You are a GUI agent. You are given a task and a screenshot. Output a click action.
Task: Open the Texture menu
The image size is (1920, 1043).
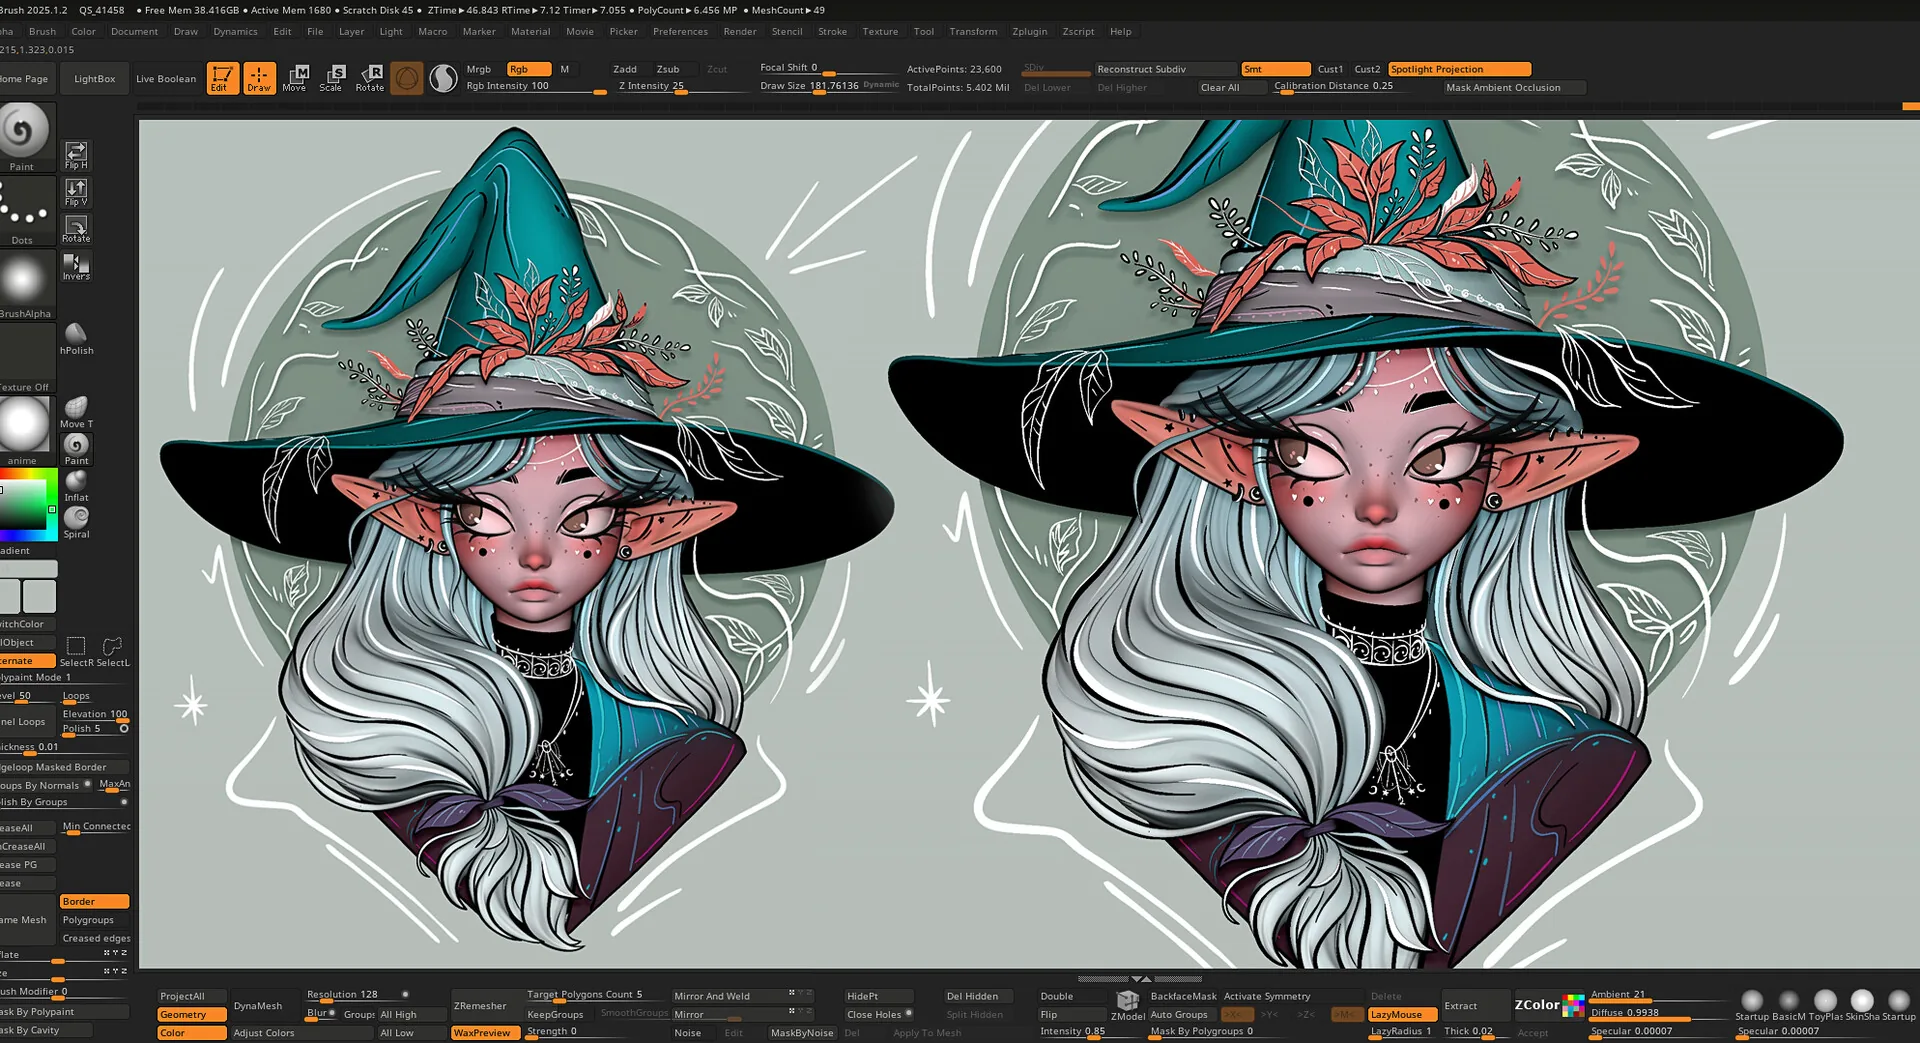pyautogui.click(x=880, y=32)
